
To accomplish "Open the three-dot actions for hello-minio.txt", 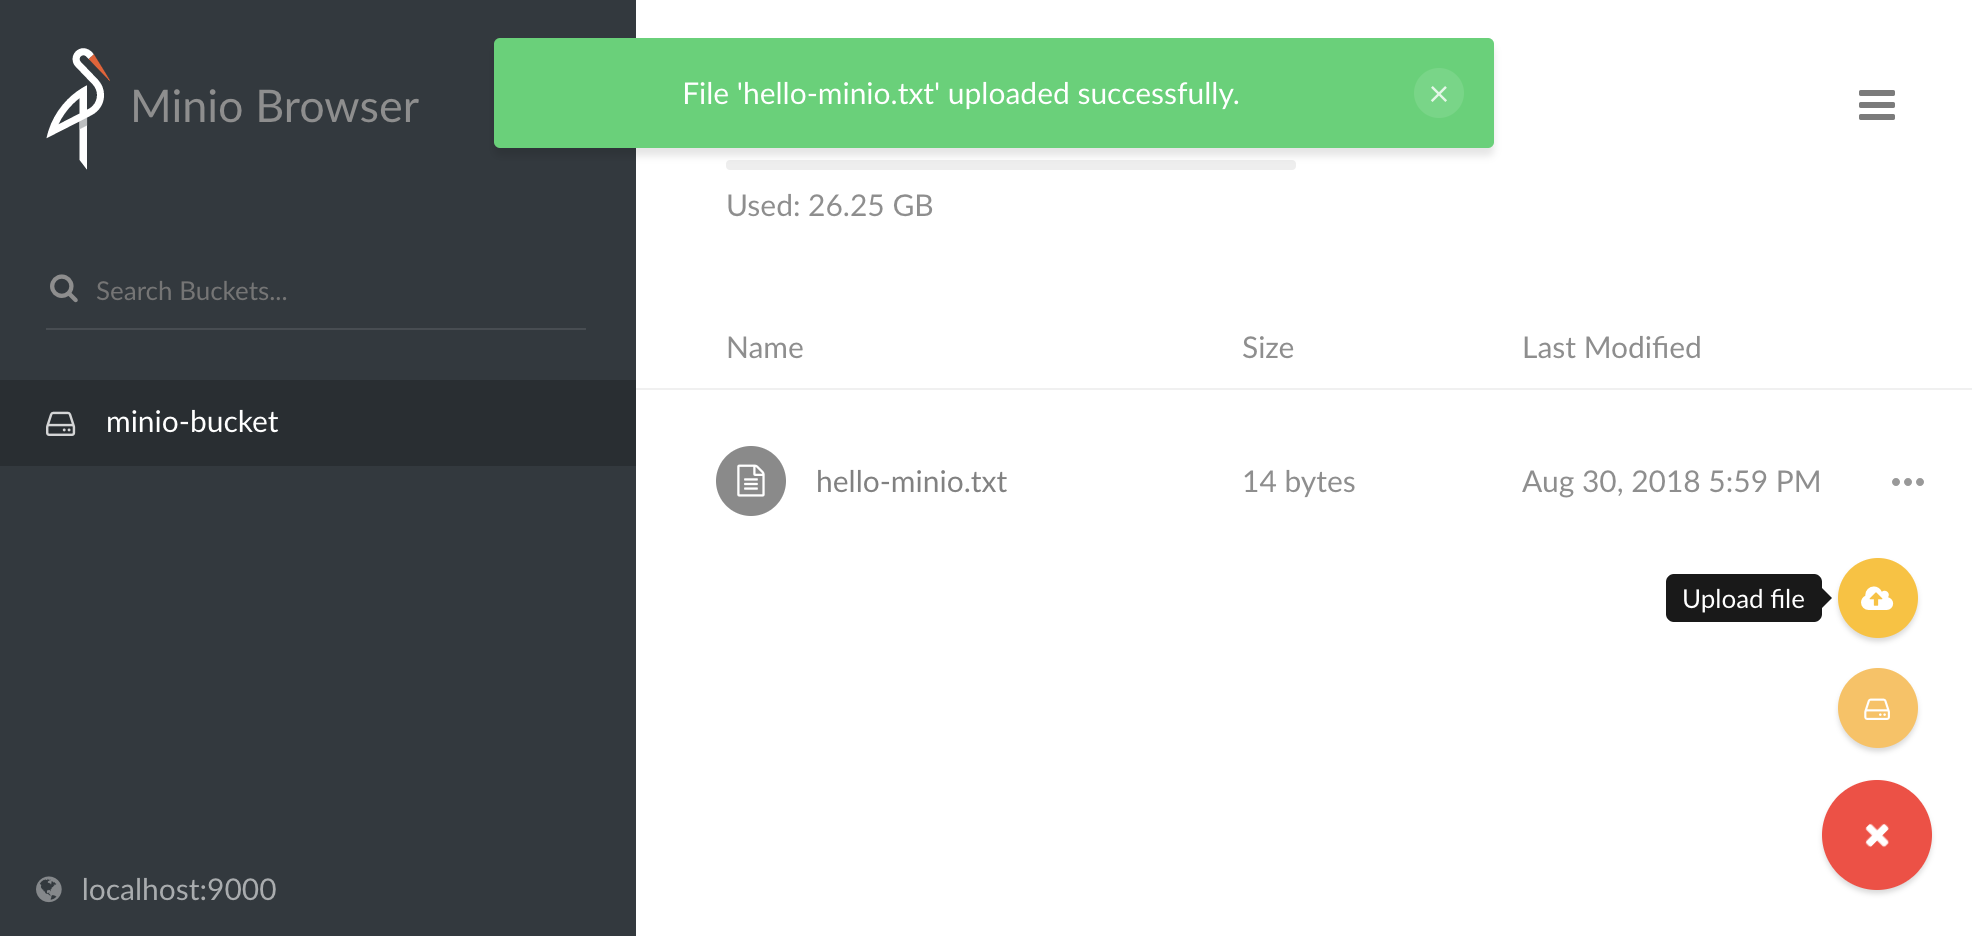I will (1907, 482).
